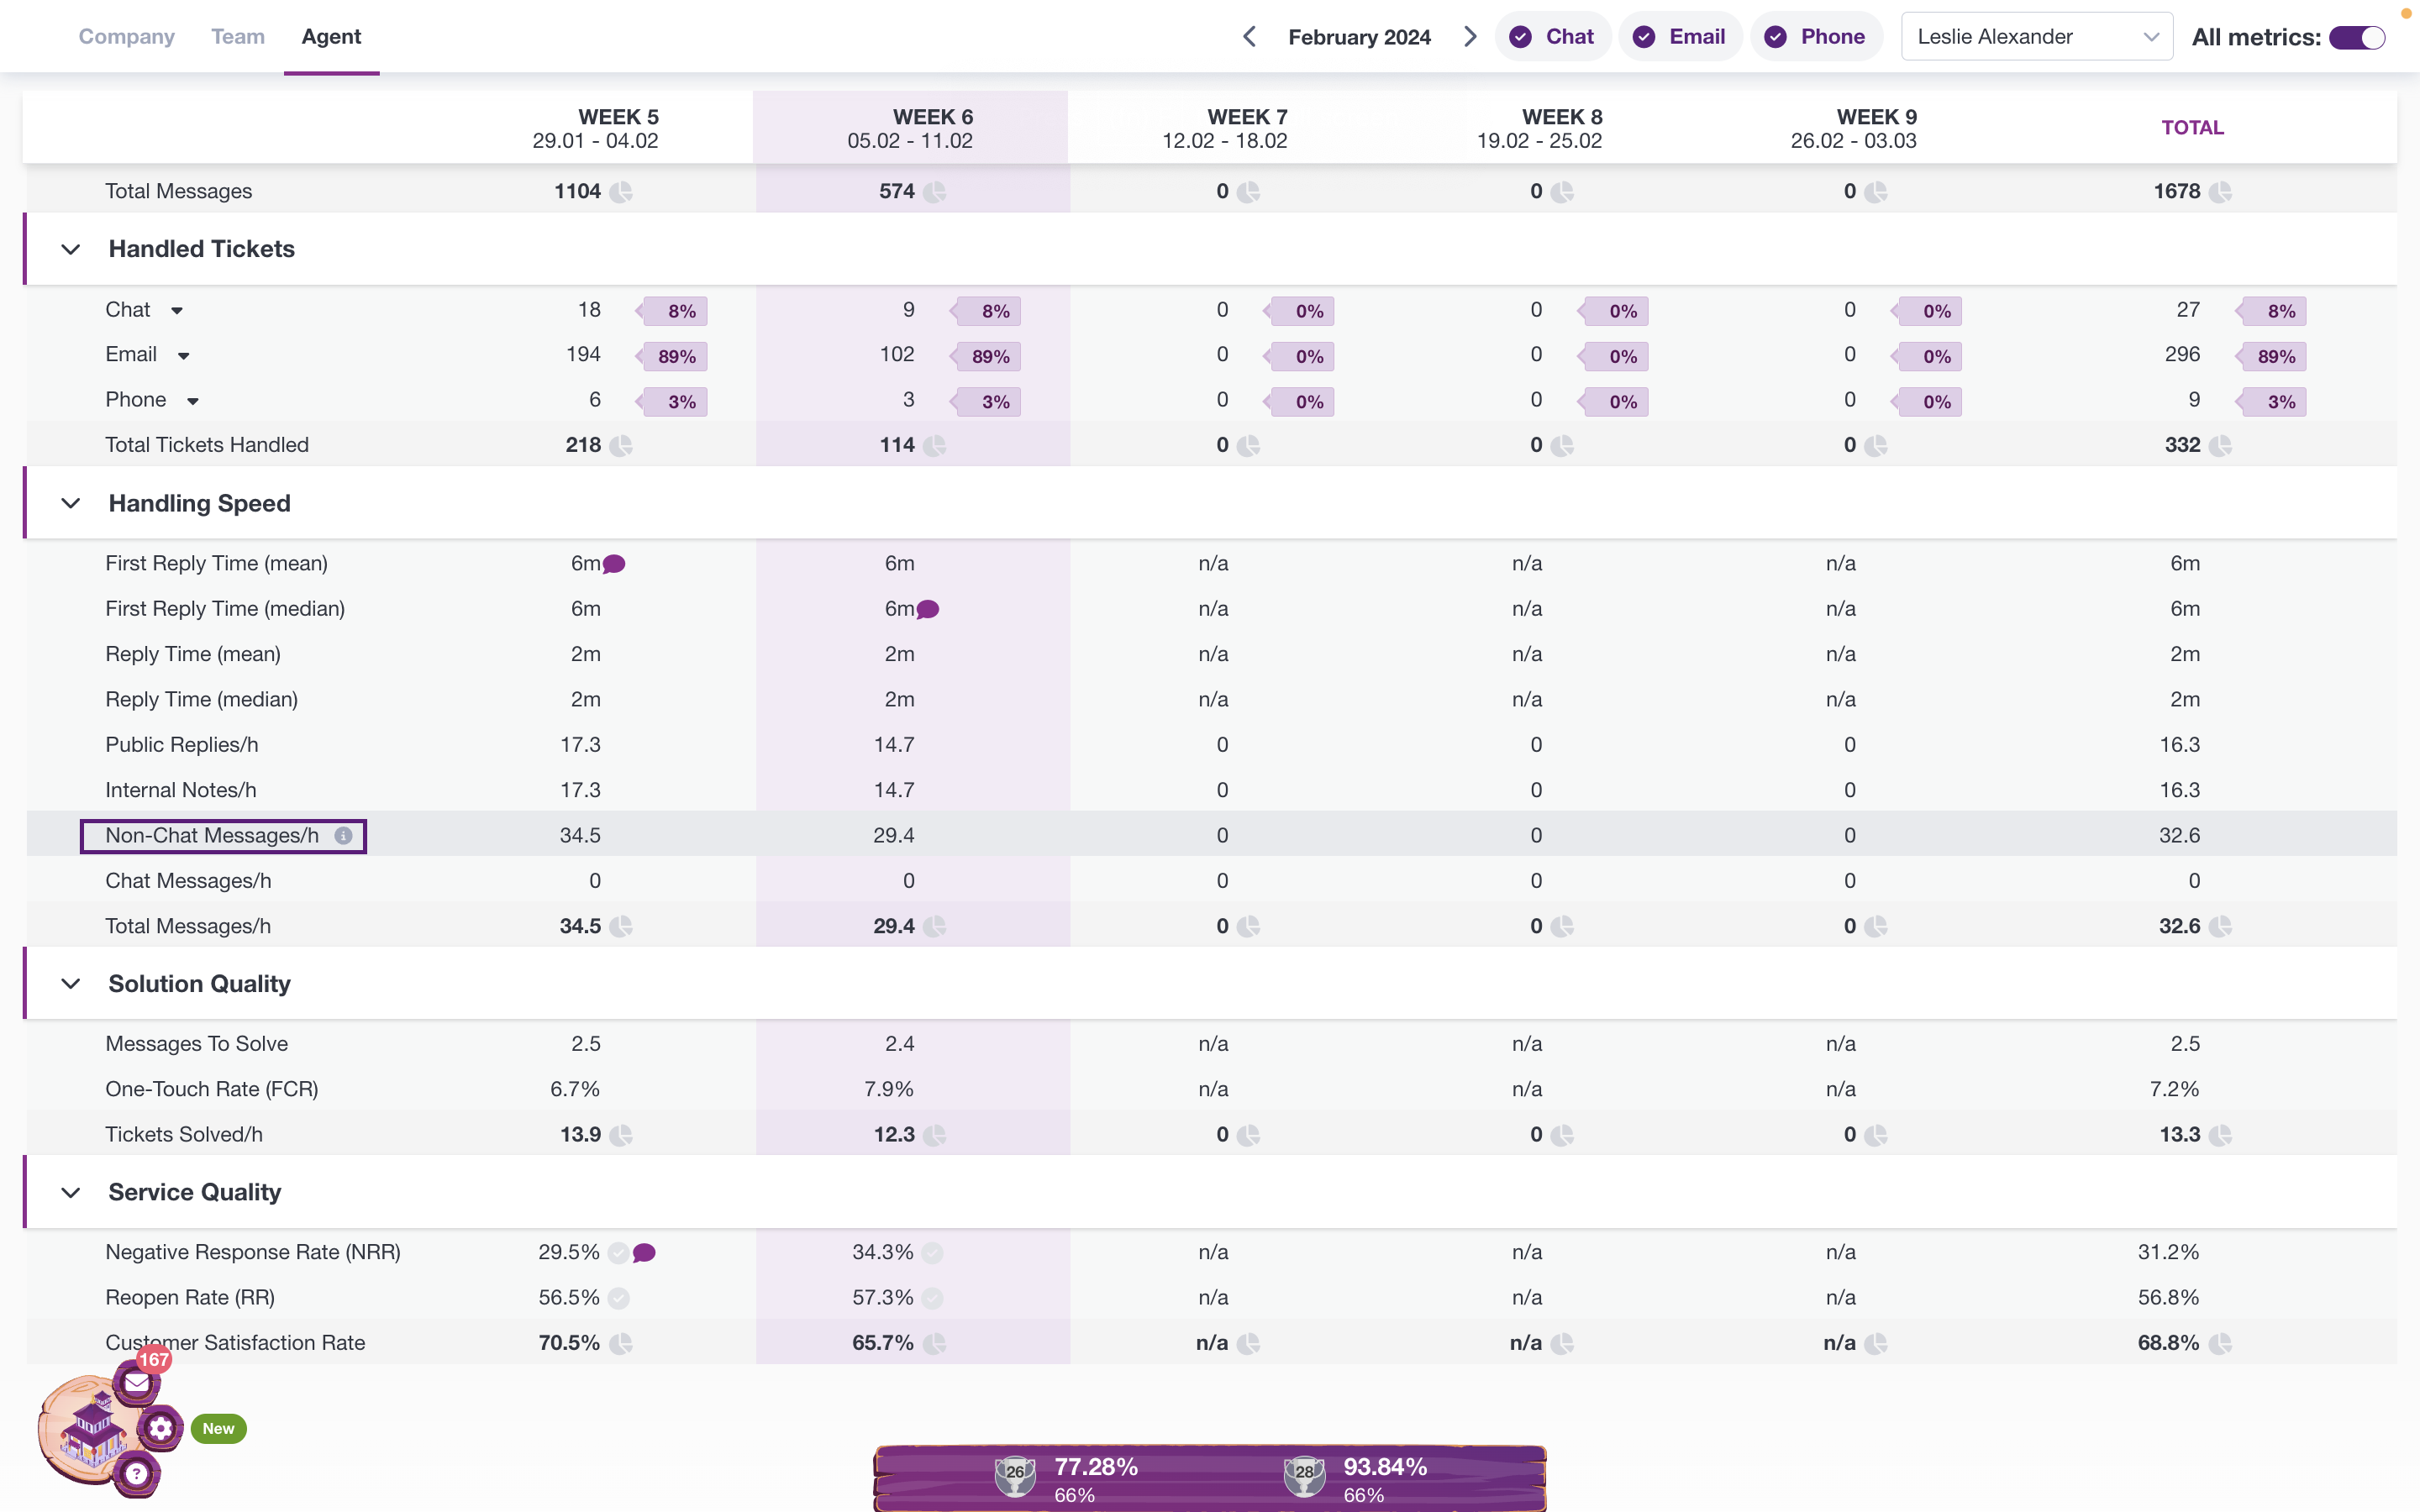
Task: Go to the next month after February 2024
Action: pyautogui.click(x=1469, y=37)
